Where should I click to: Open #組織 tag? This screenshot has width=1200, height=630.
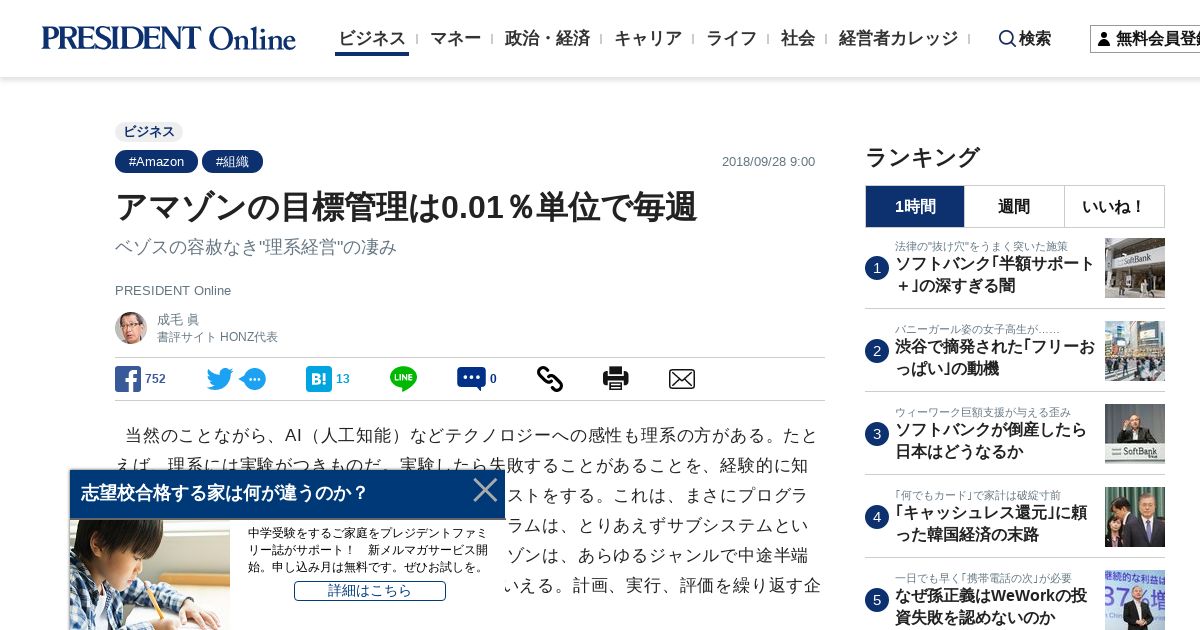232,161
